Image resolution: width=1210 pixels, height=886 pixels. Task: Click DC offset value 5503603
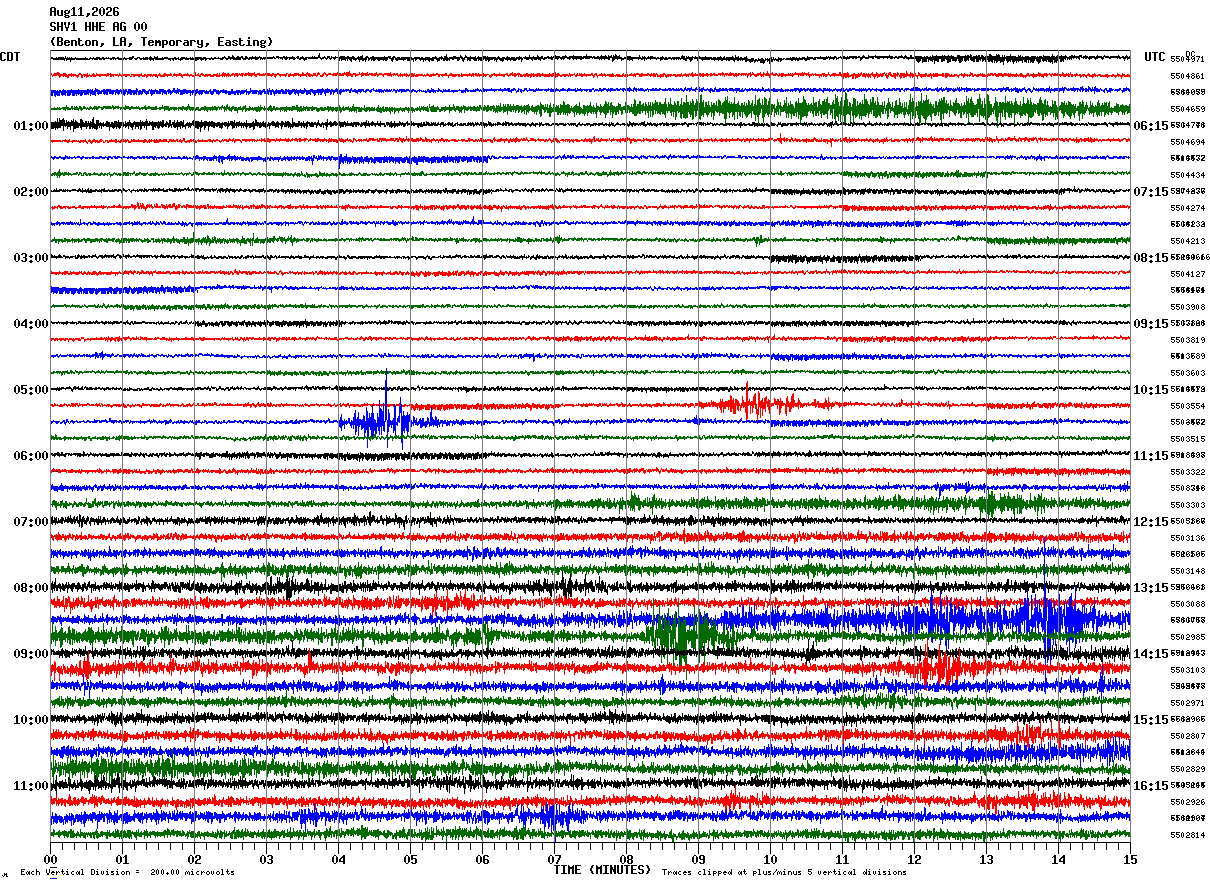(1187, 373)
